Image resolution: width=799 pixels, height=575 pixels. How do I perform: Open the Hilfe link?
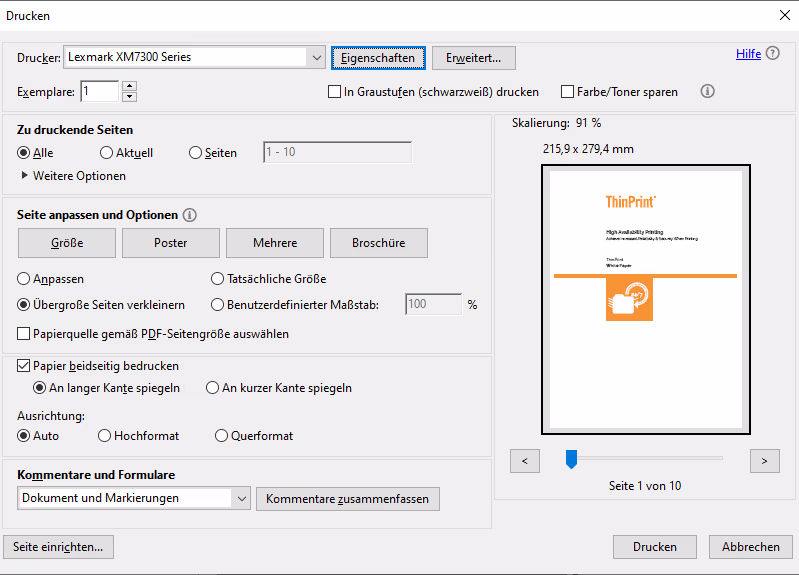(748, 54)
